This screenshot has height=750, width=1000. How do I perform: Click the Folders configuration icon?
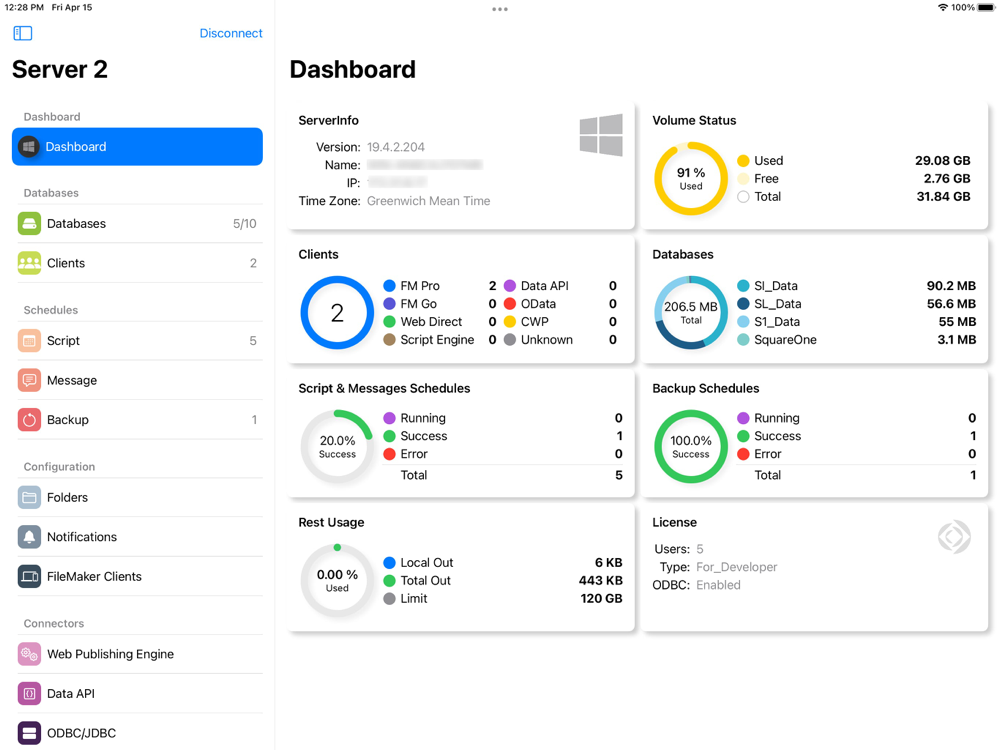pos(29,498)
